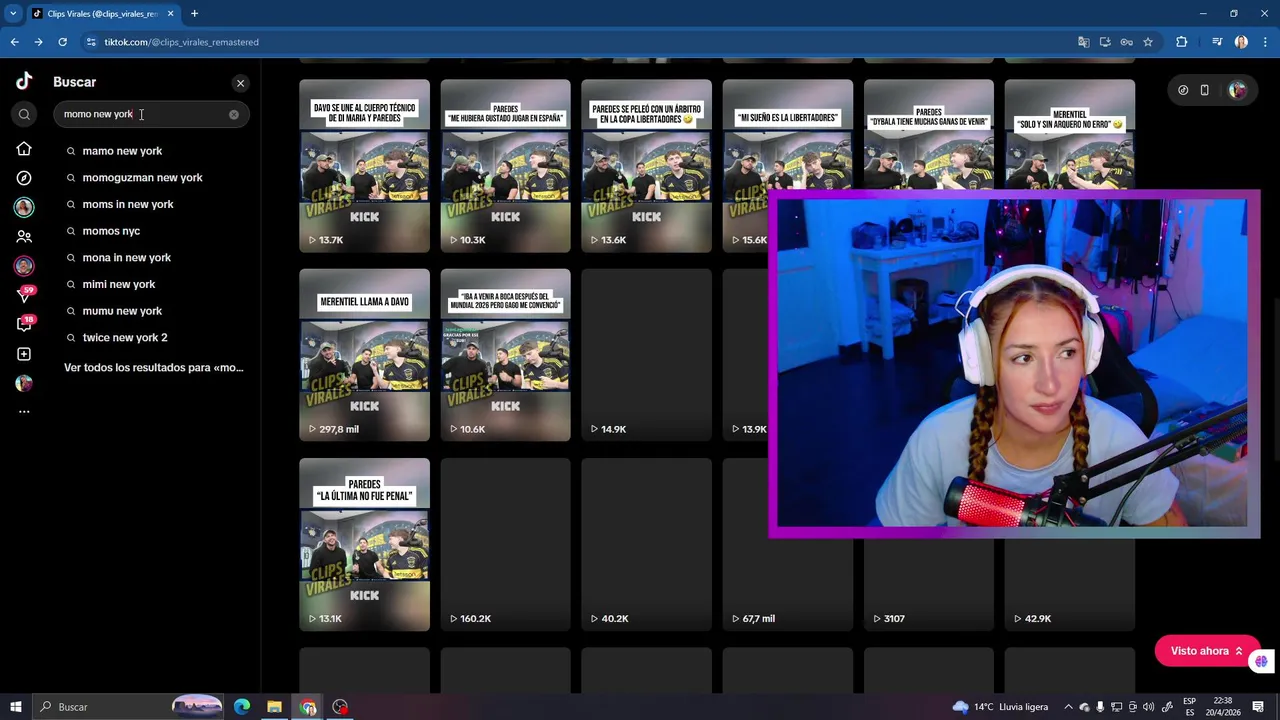Reload the TikTok page
Viewport: 1280px width, 720px height.
tap(62, 42)
